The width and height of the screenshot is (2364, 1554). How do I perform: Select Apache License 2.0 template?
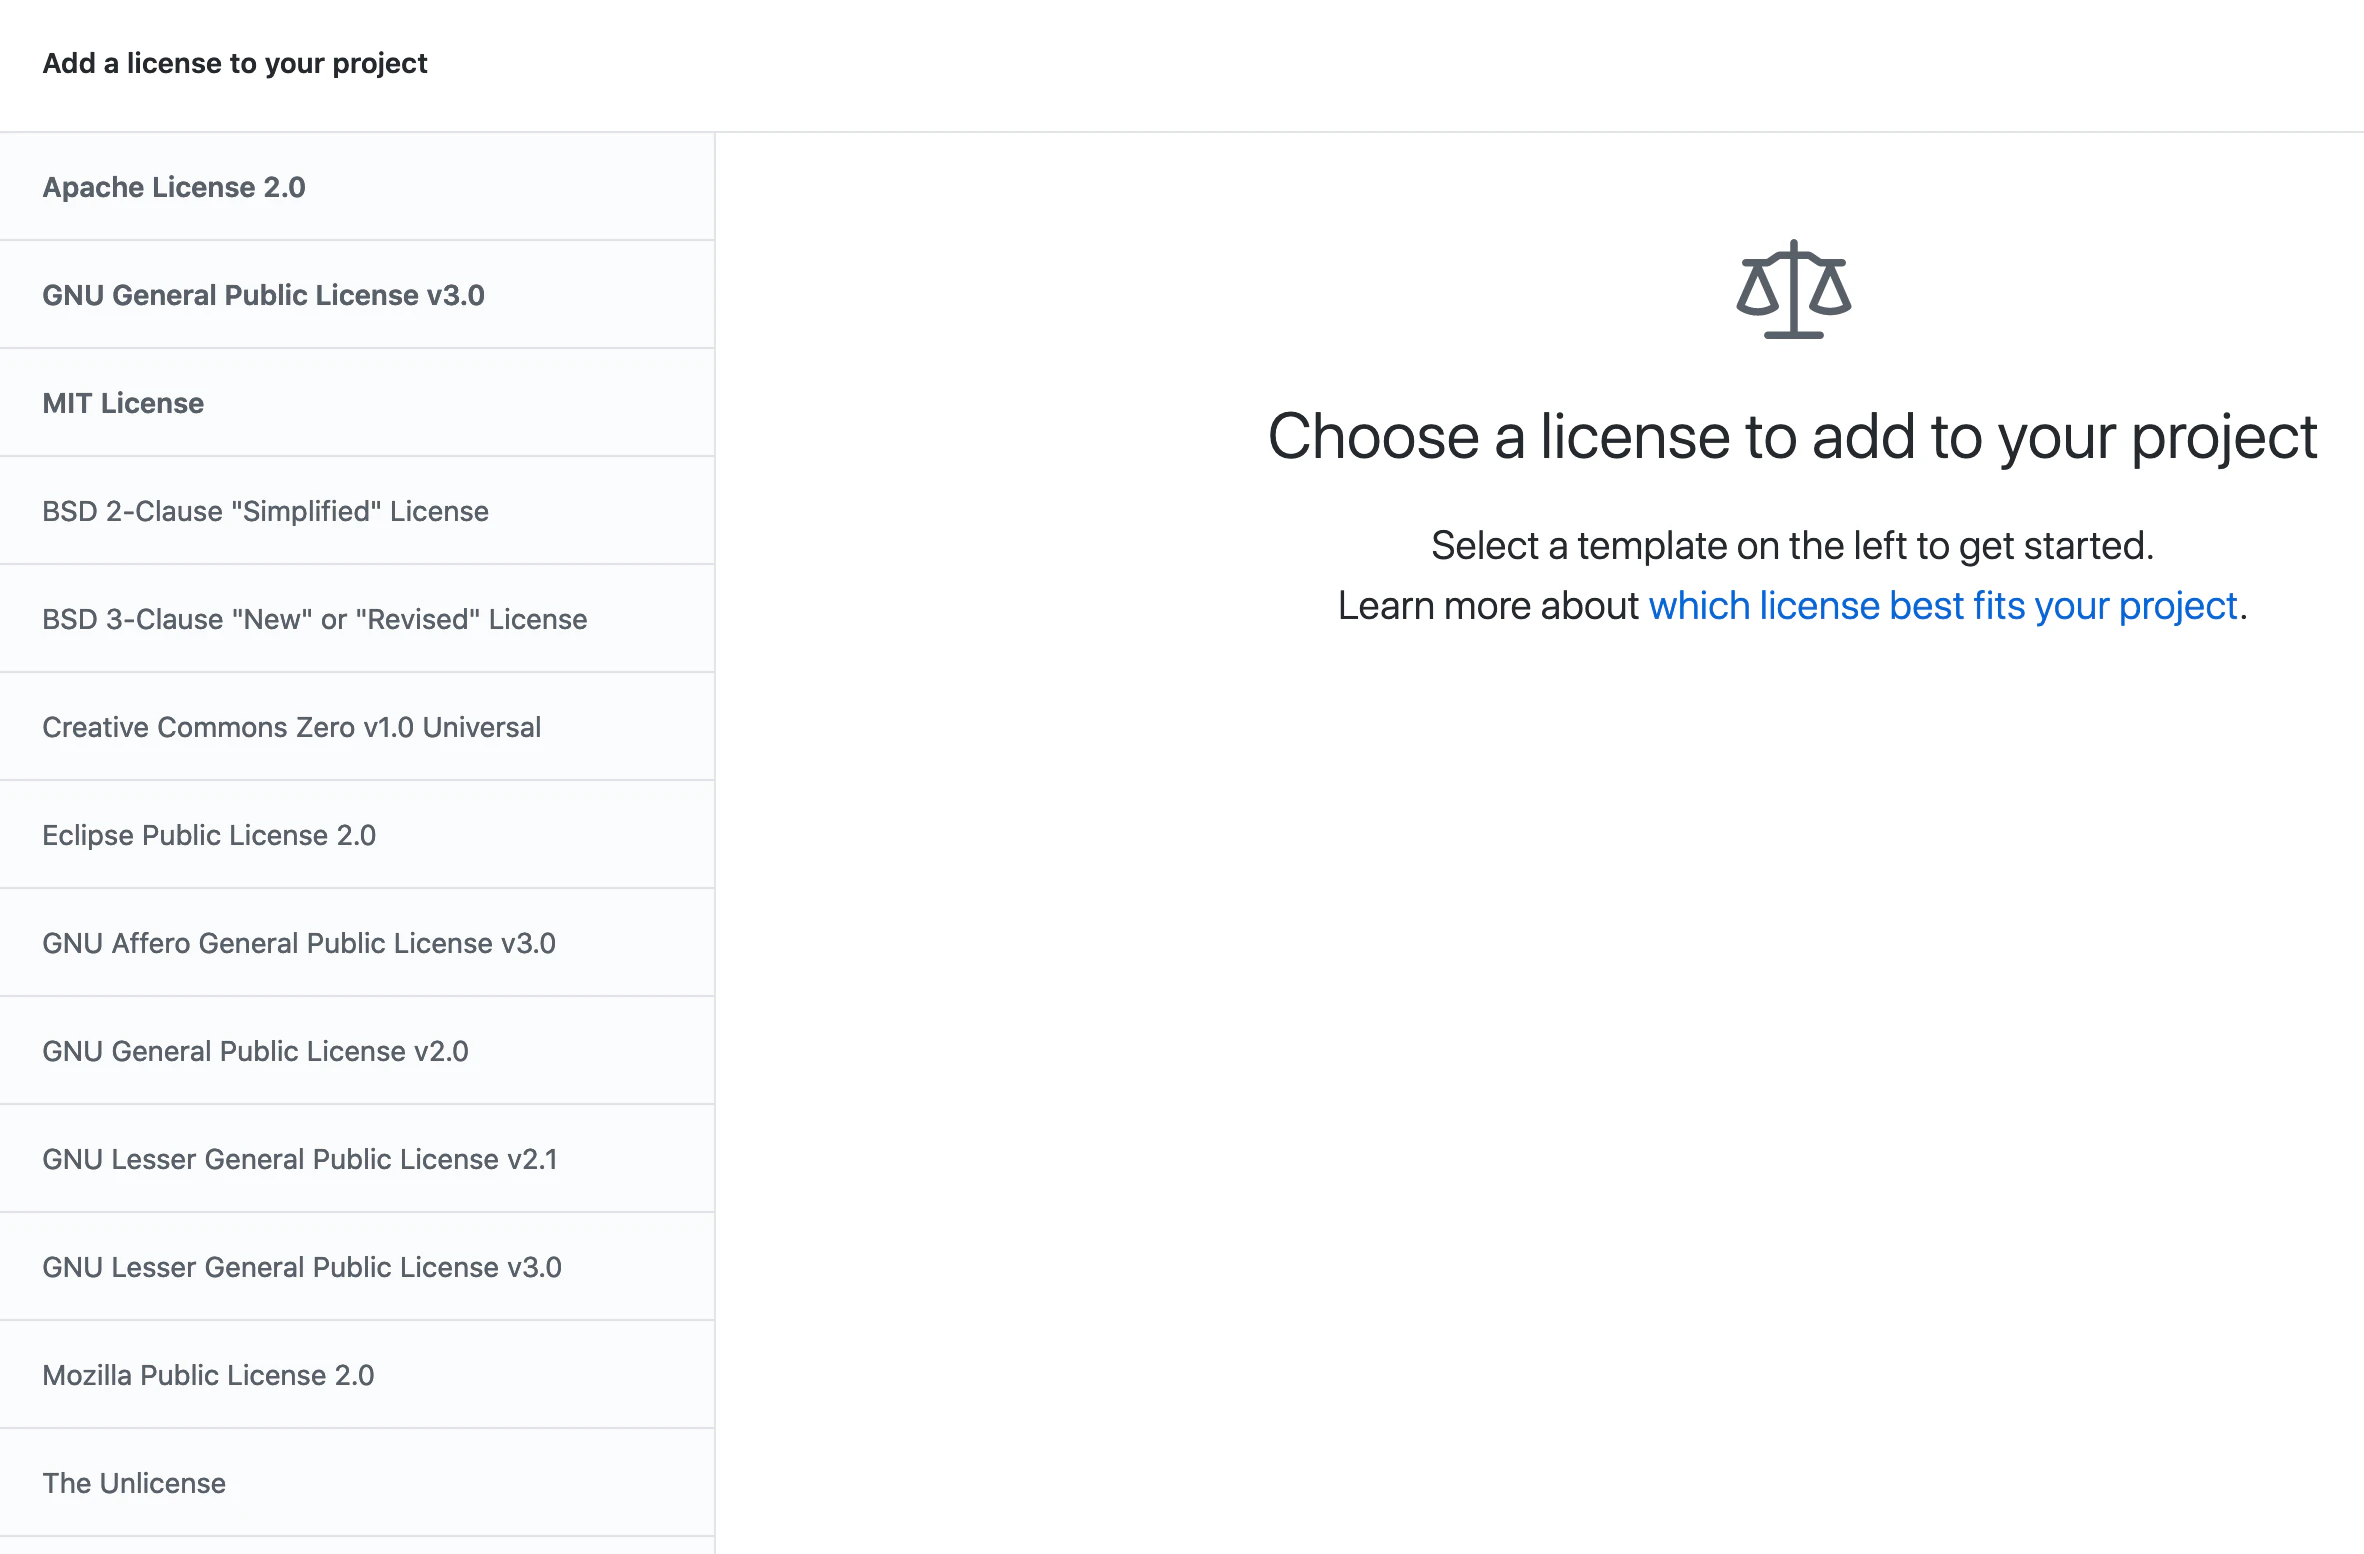coord(174,187)
